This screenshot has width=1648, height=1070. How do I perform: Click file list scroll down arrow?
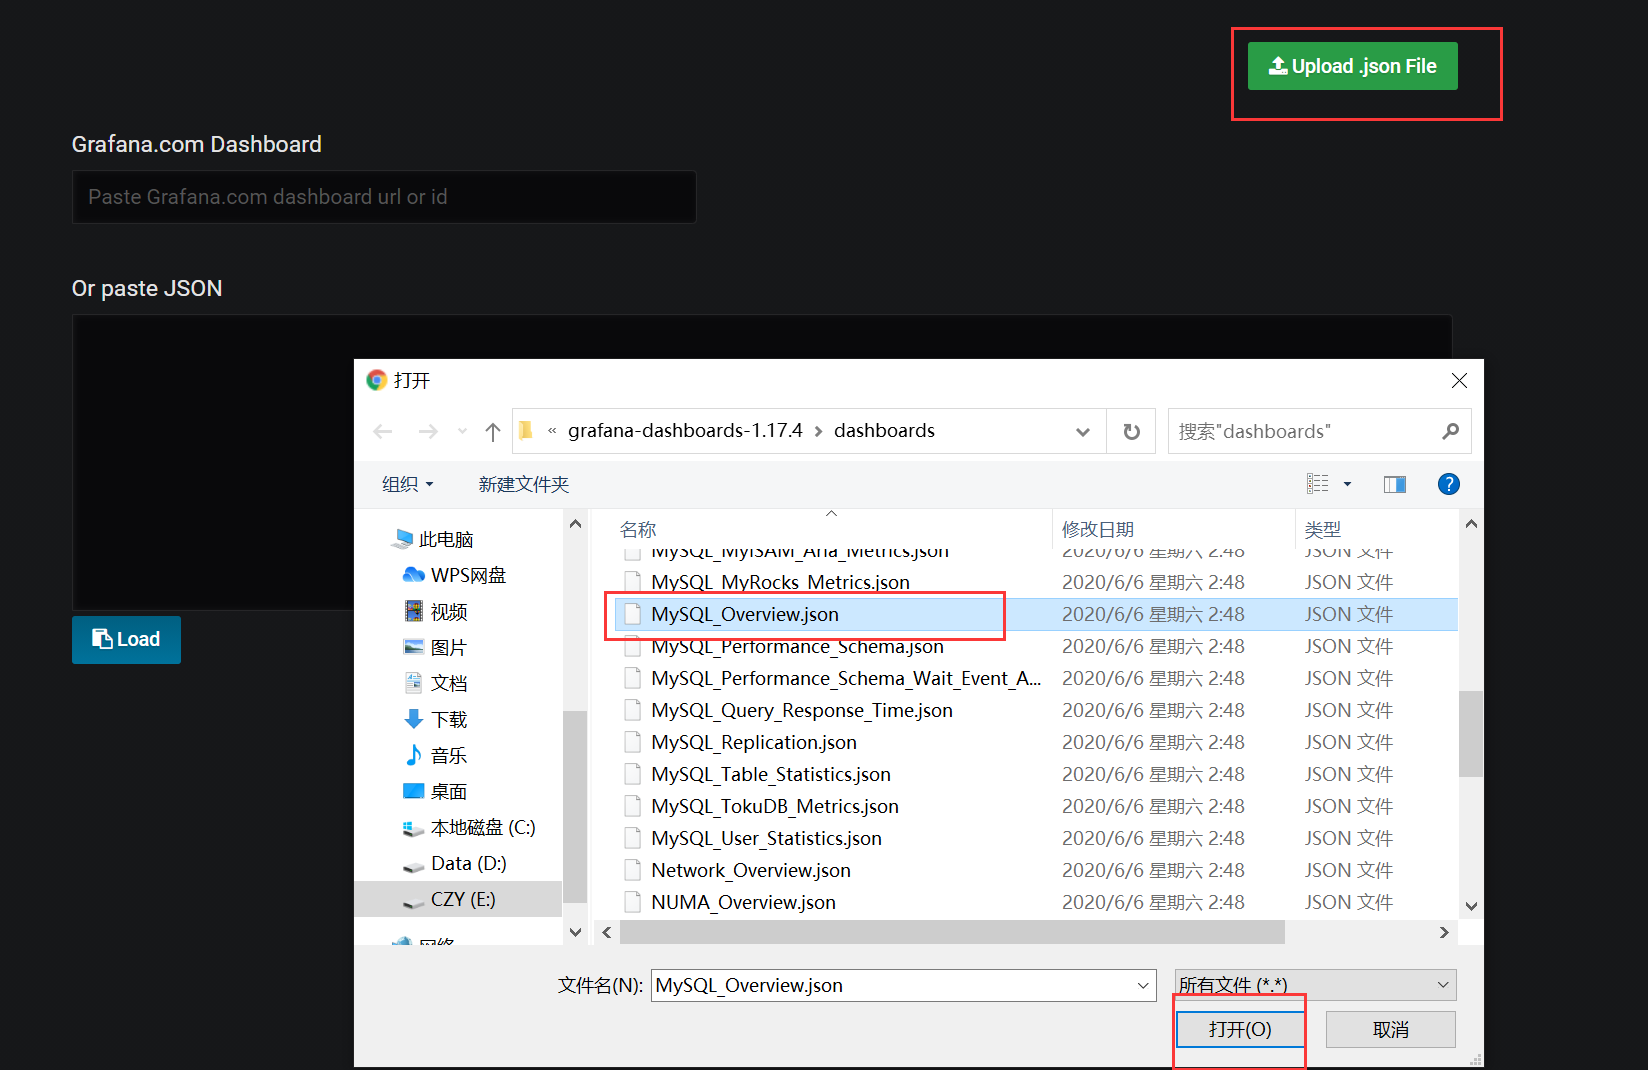[1471, 906]
